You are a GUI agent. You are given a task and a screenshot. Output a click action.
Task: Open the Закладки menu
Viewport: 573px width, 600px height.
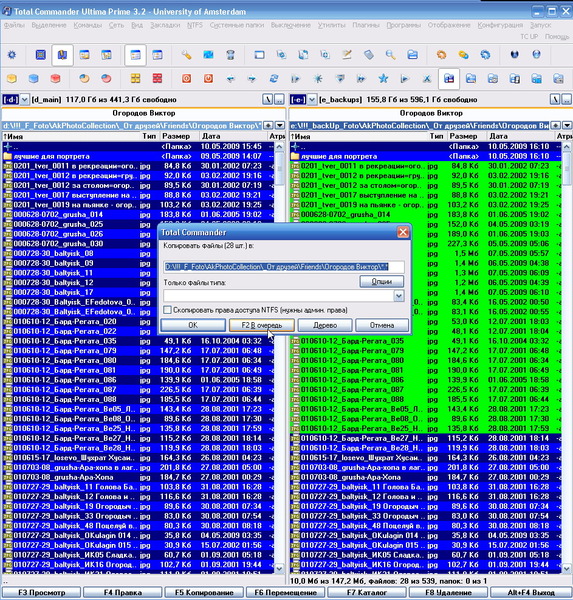(x=165, y=25)
